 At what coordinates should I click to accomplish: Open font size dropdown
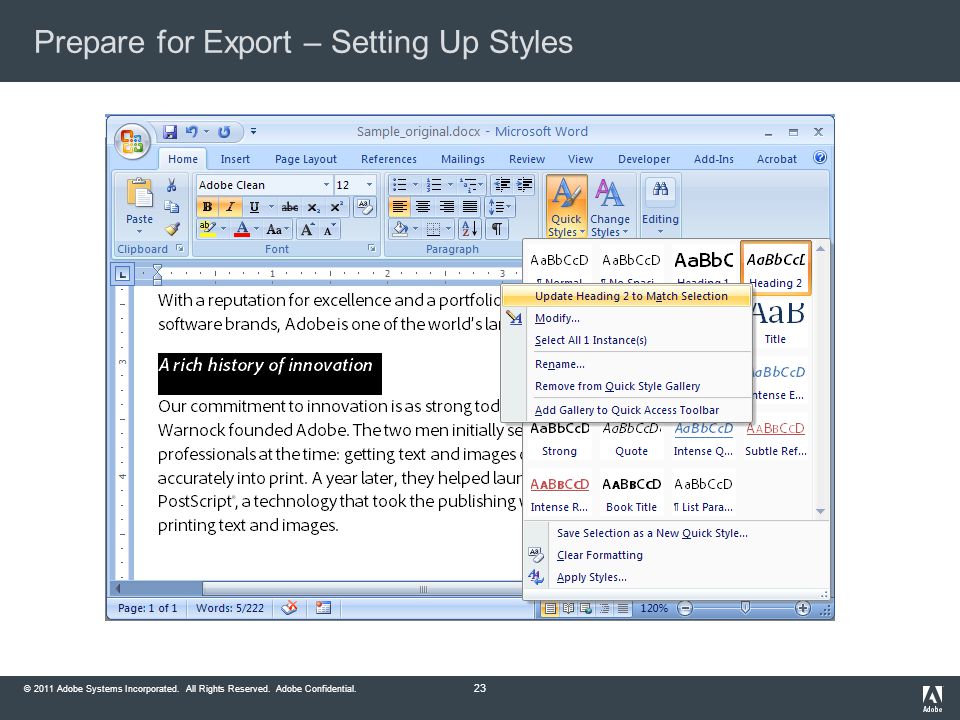[x=369, y=185]
